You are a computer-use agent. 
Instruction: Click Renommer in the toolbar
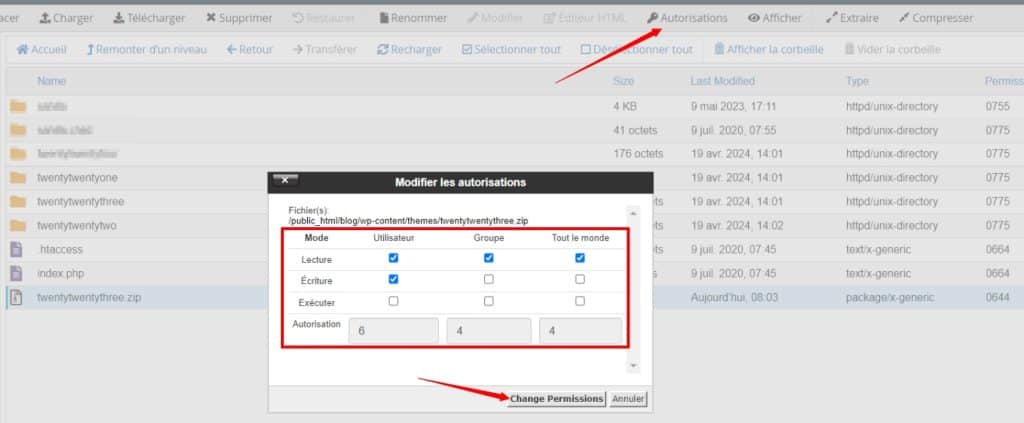[413, 18]
